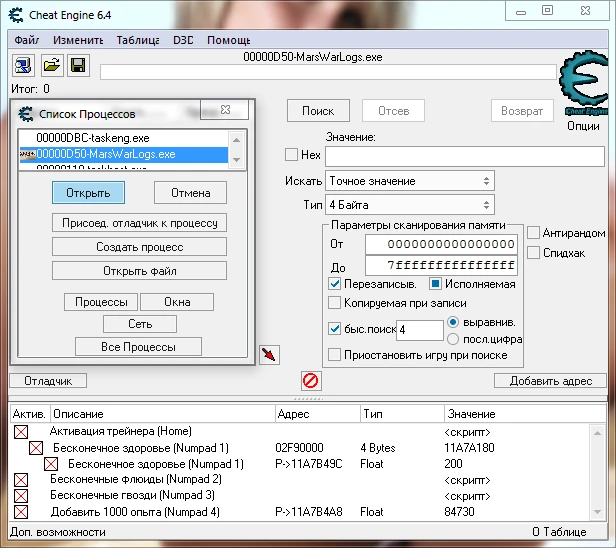Enable Приостановить игру при поиске
Viewport: 616px width, 548px height.
(x=334, y=355)
